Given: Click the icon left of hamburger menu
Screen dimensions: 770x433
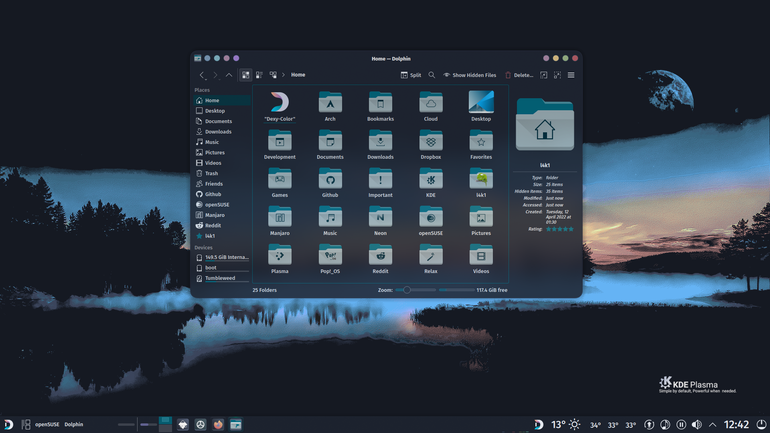Looking at the screenshot, I should click(x=557, y=75).
